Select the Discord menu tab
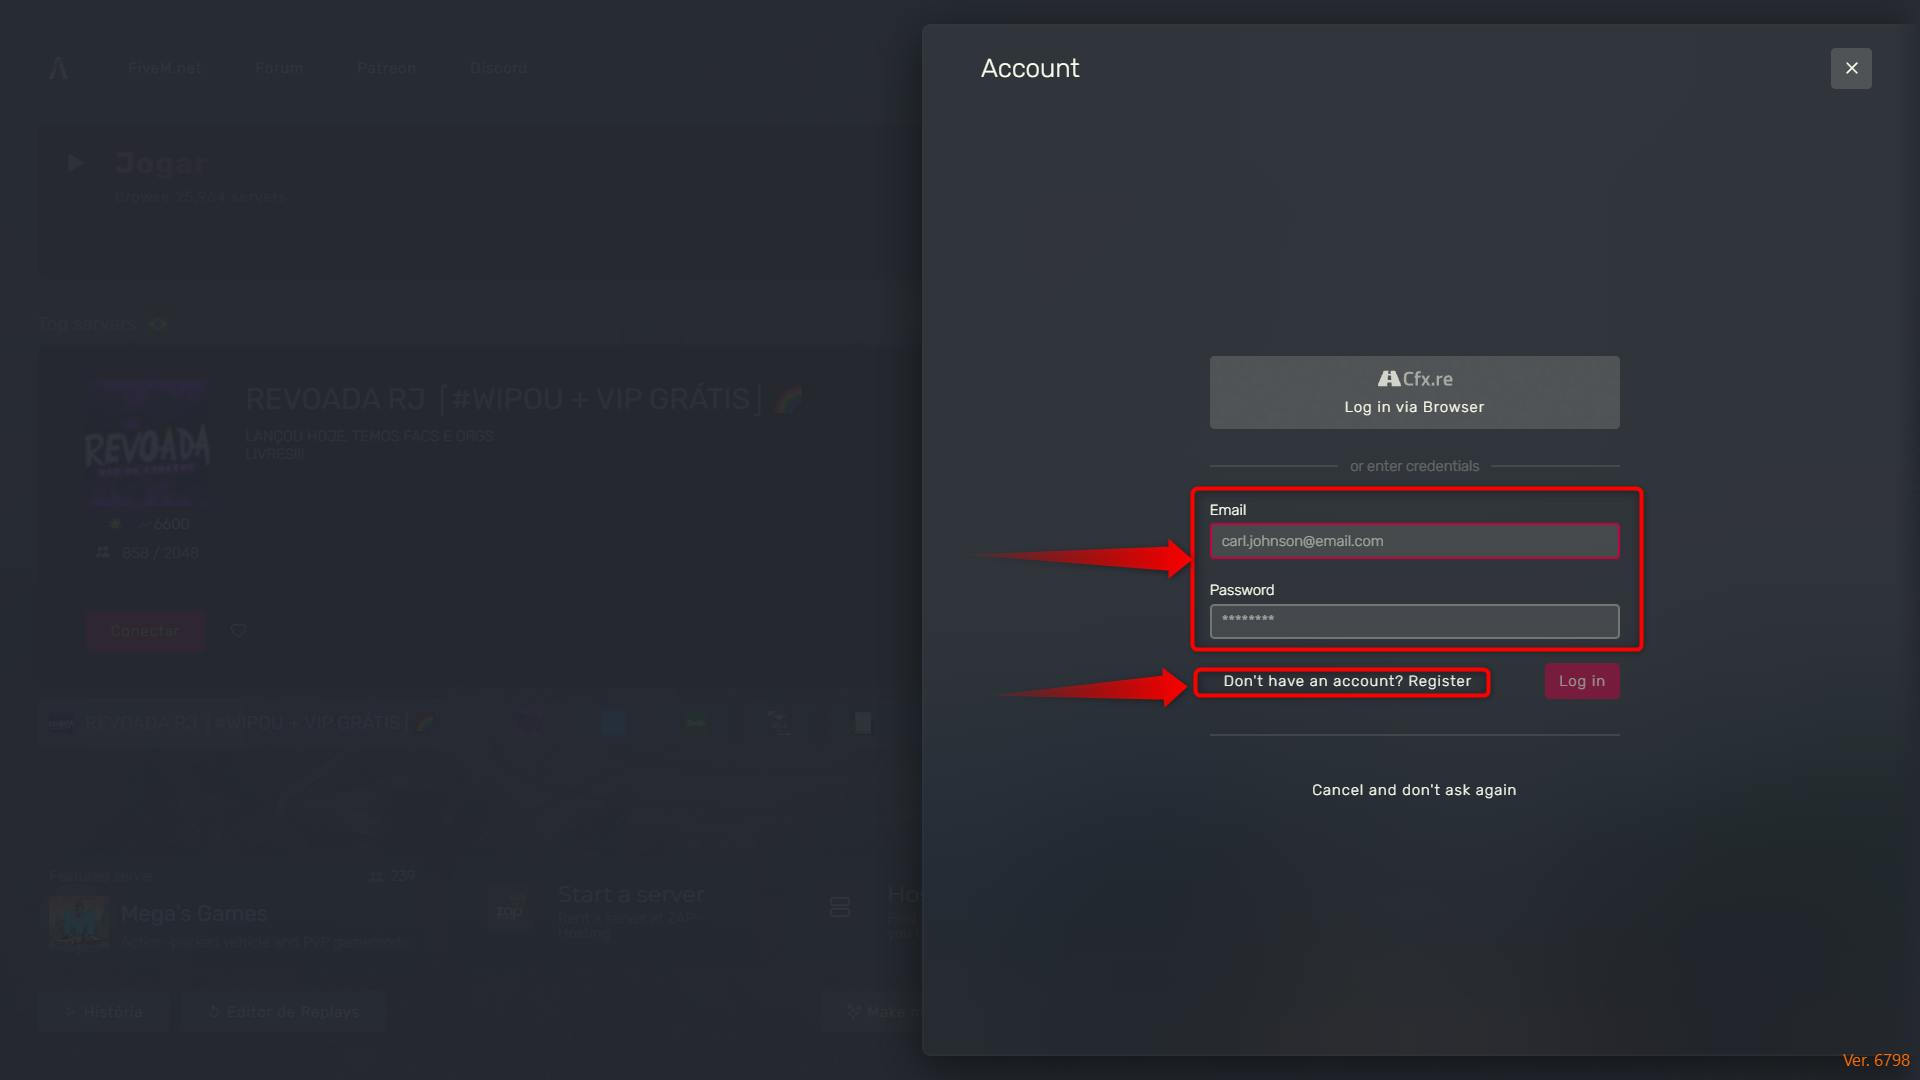 tap(498, 67)
